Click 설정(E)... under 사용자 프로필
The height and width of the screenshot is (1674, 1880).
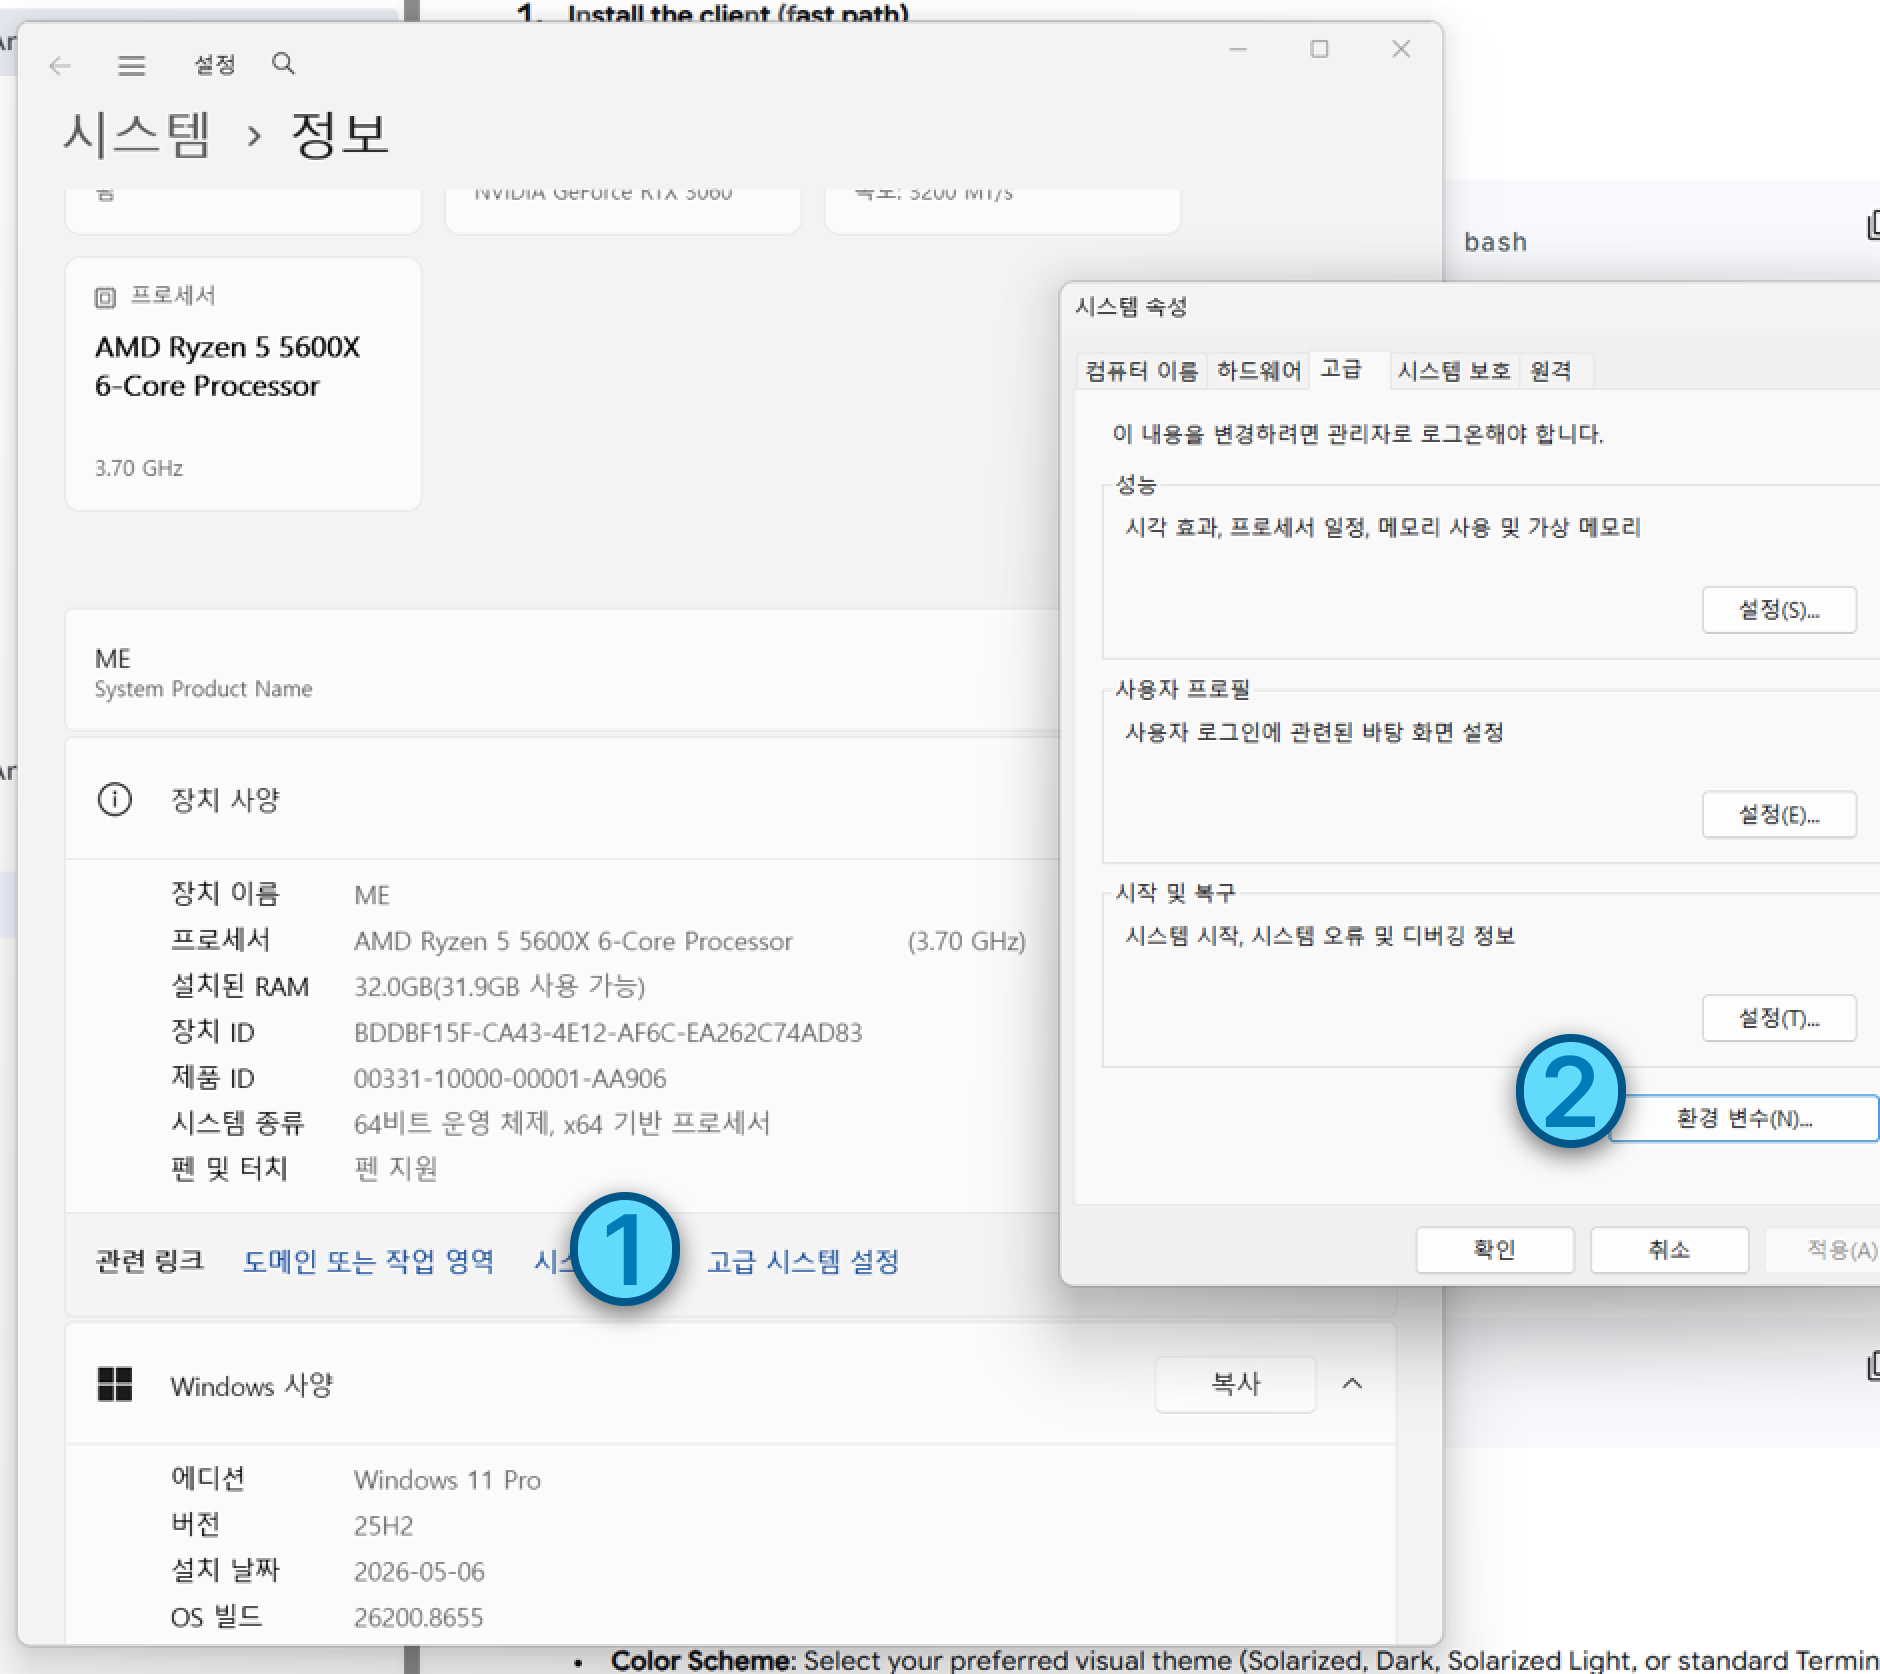click(x=1779, y=815)
